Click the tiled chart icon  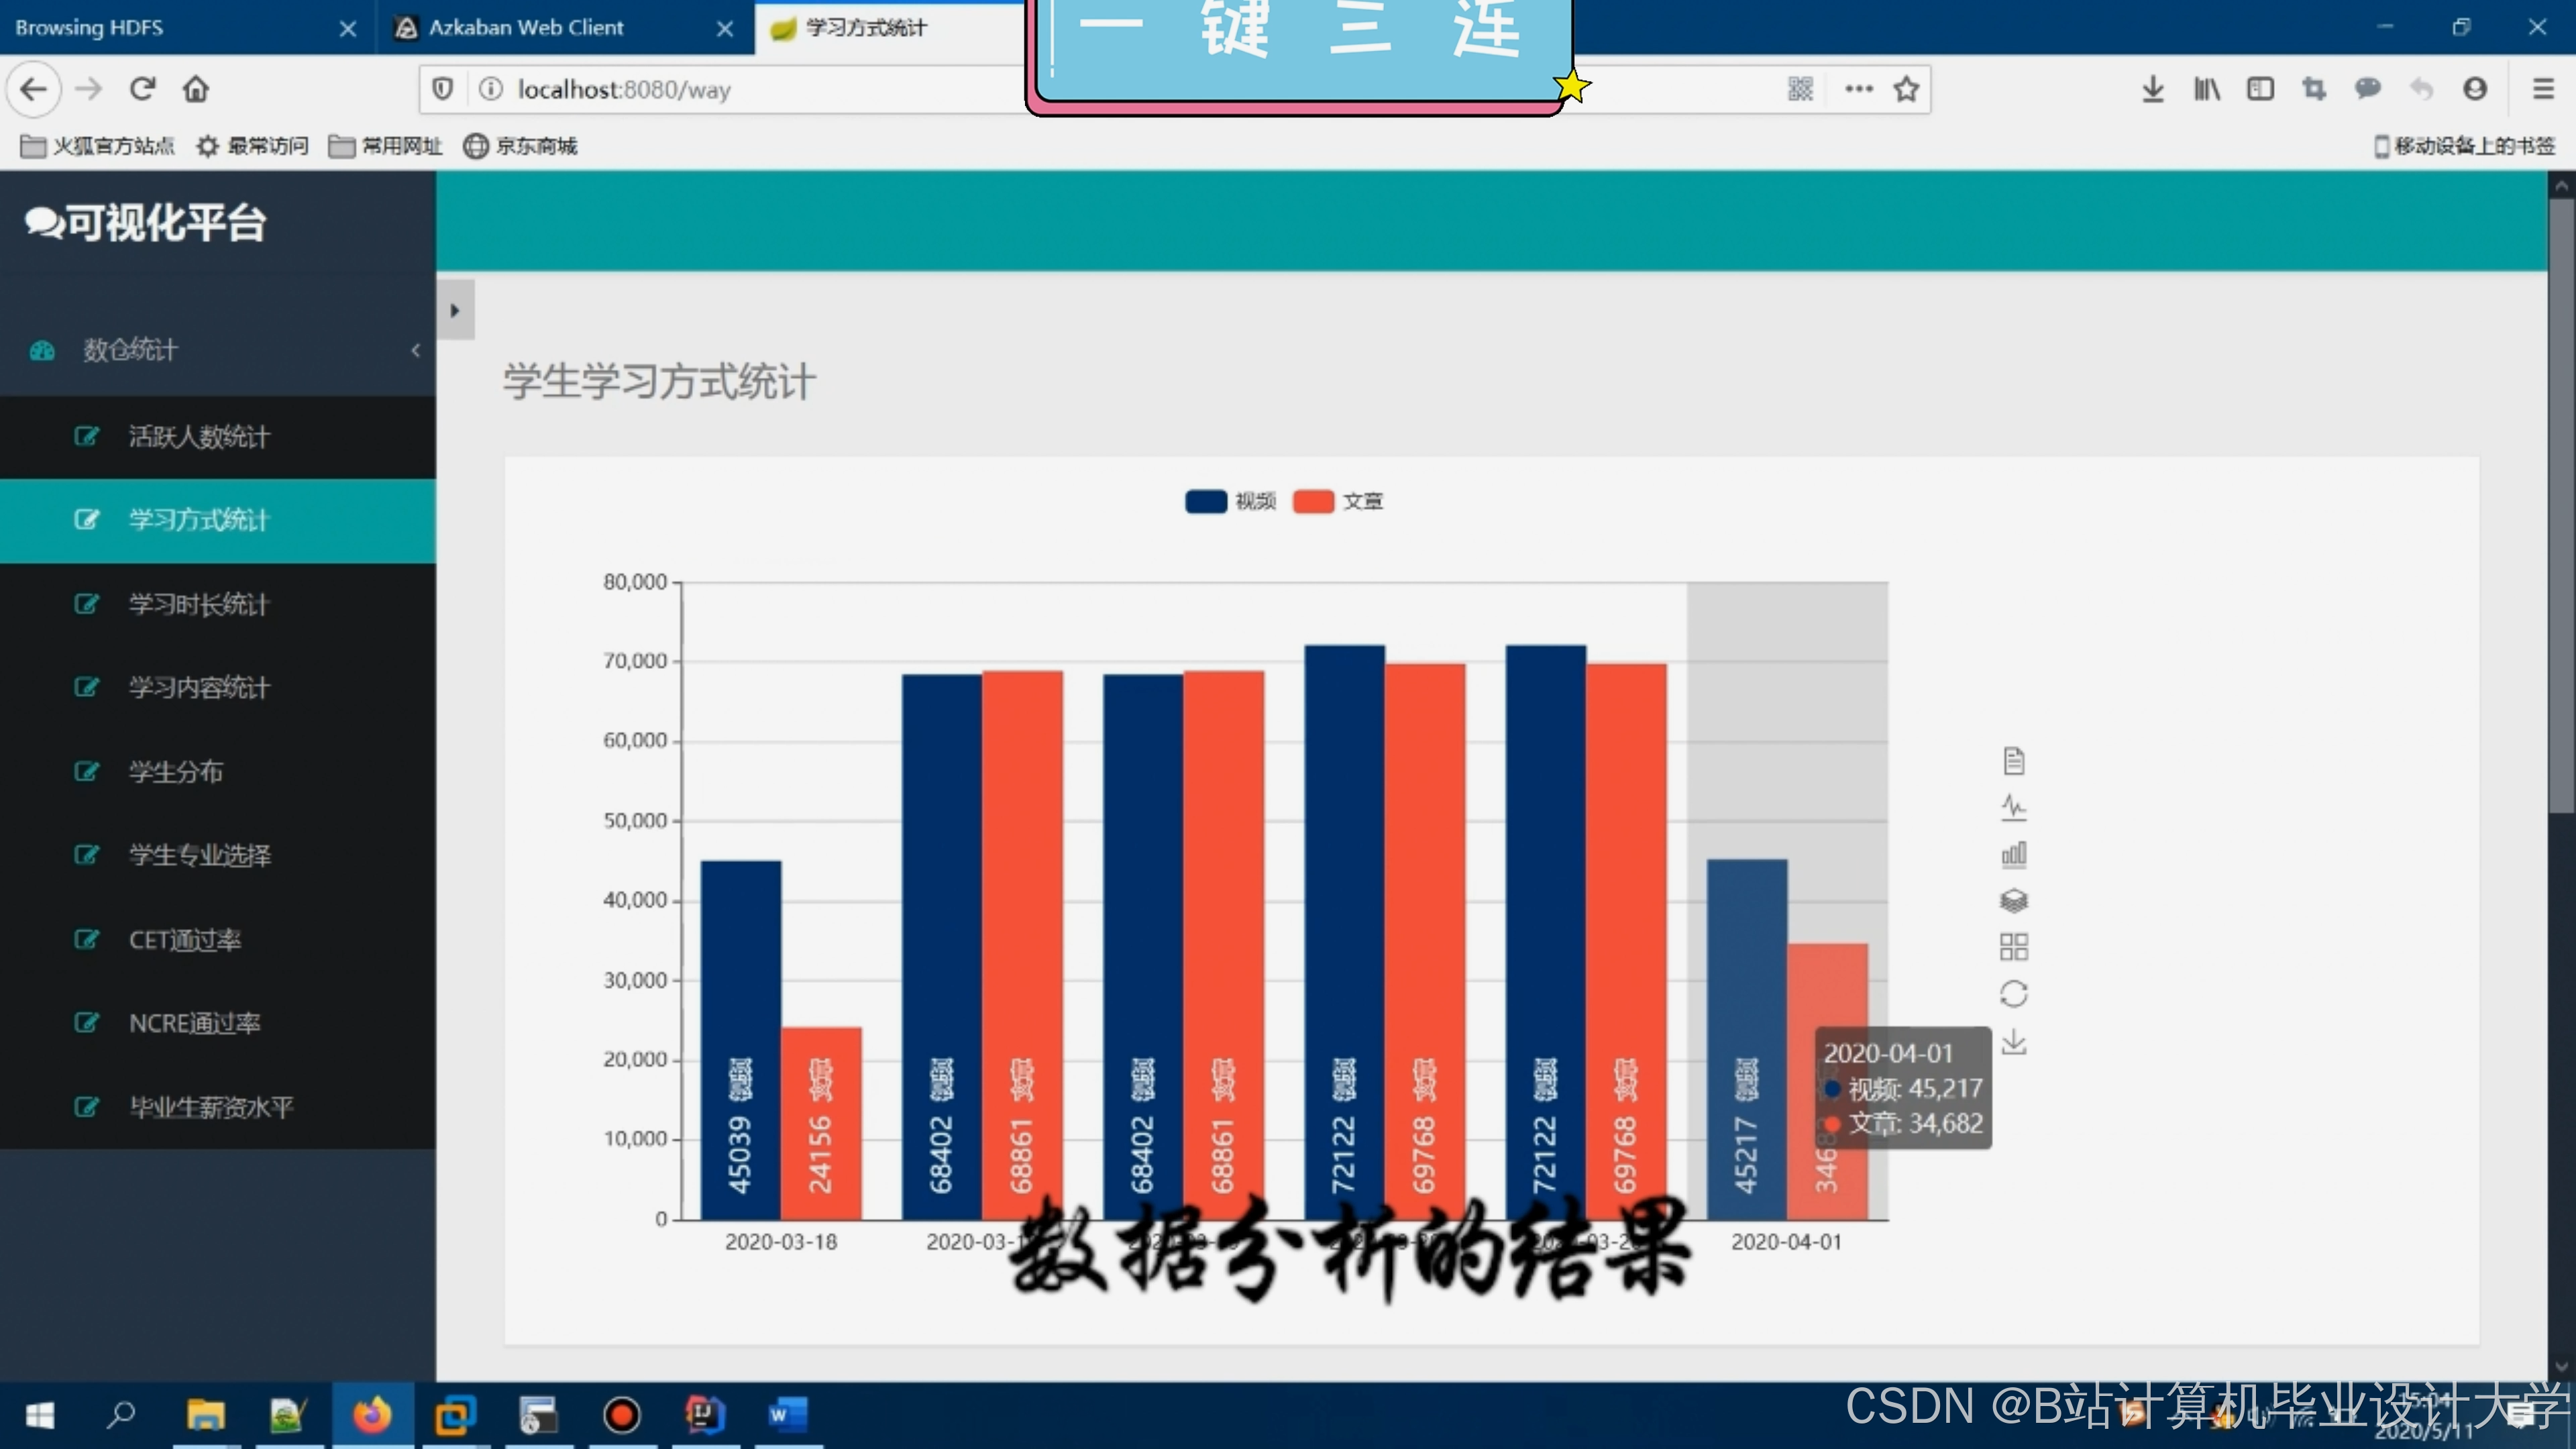click(2013, 947)
